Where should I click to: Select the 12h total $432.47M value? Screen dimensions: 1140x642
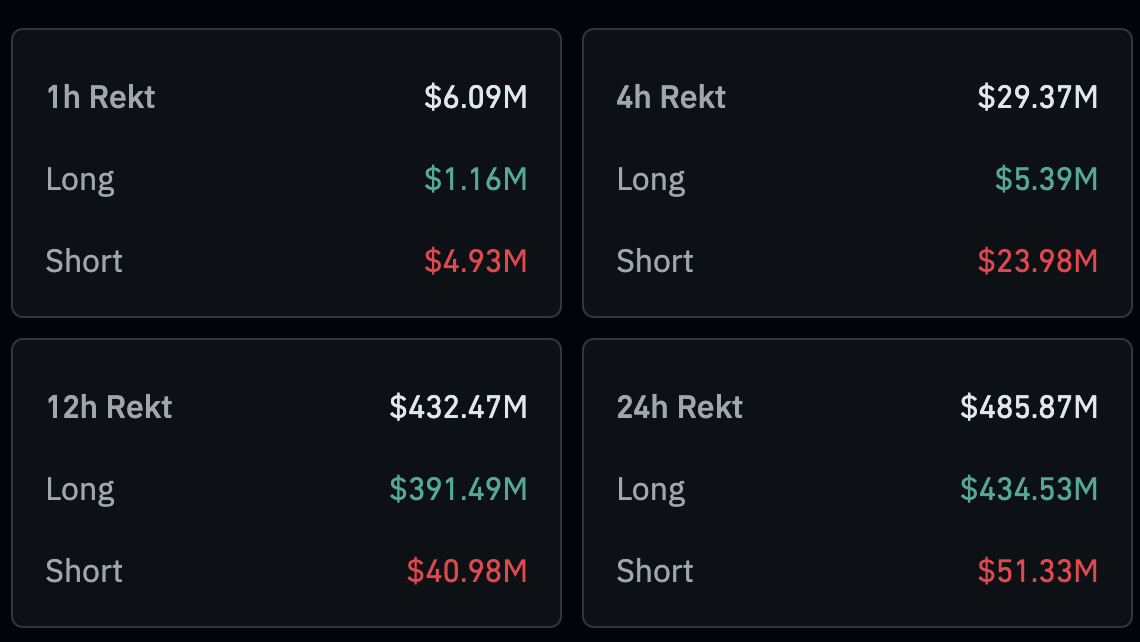[458, 407]
